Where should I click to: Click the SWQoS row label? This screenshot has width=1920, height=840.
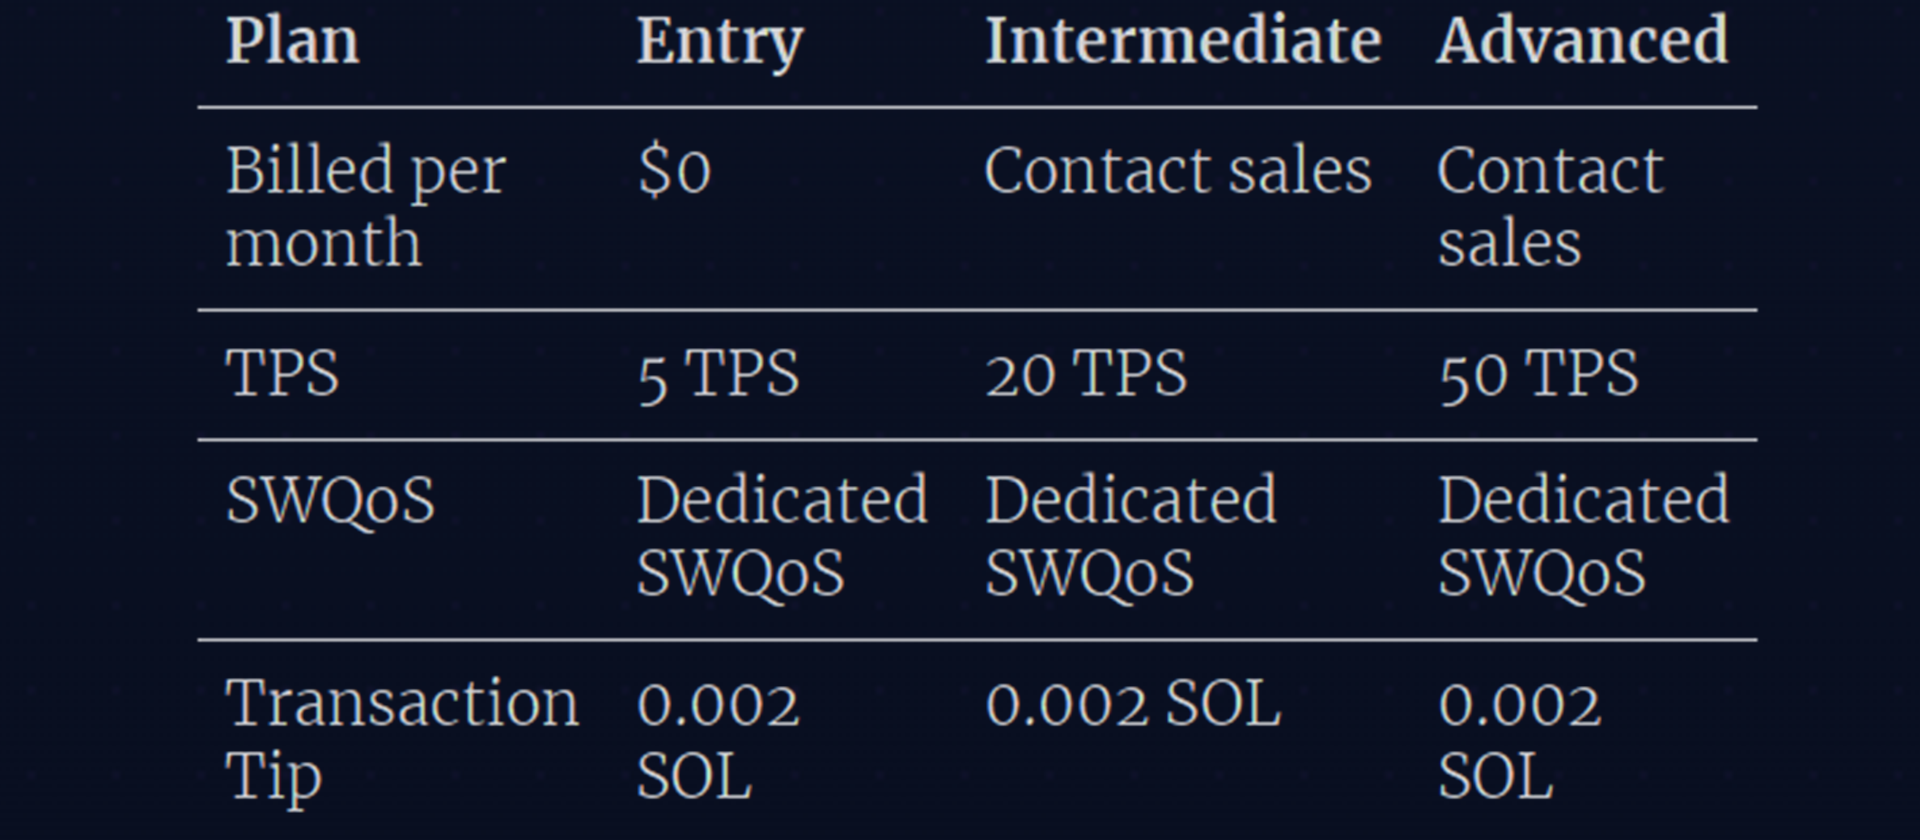pyautogui.click(x=330, y=500)
